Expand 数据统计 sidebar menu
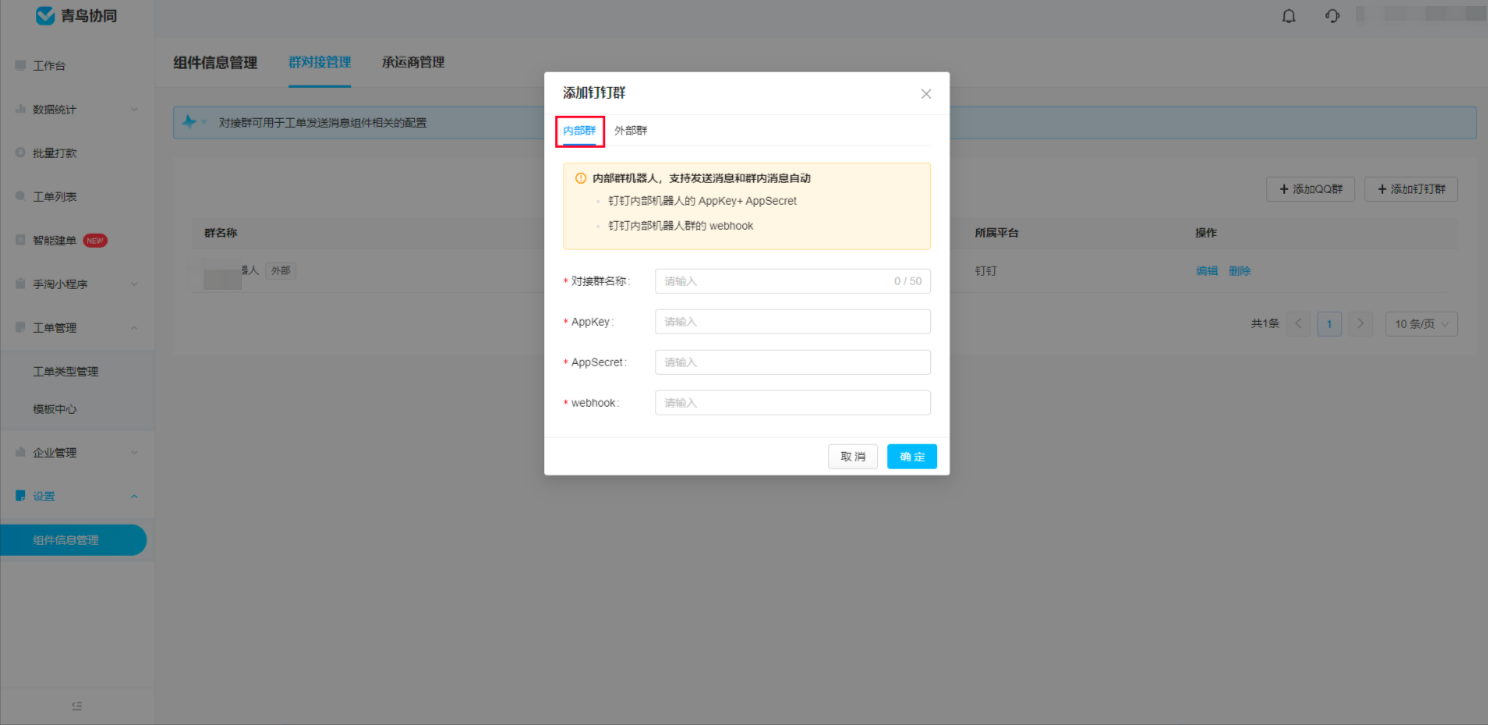Screen dimensions: 1488x725 (x=77, y=109)
